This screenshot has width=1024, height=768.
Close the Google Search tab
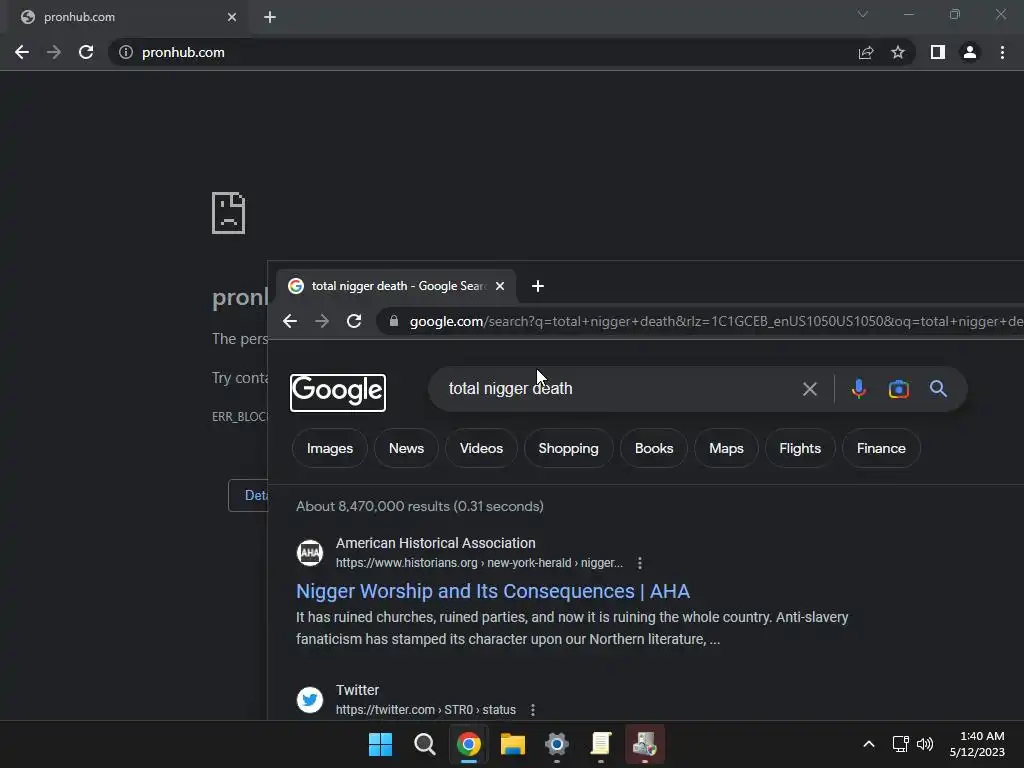[x=500, y=286]
